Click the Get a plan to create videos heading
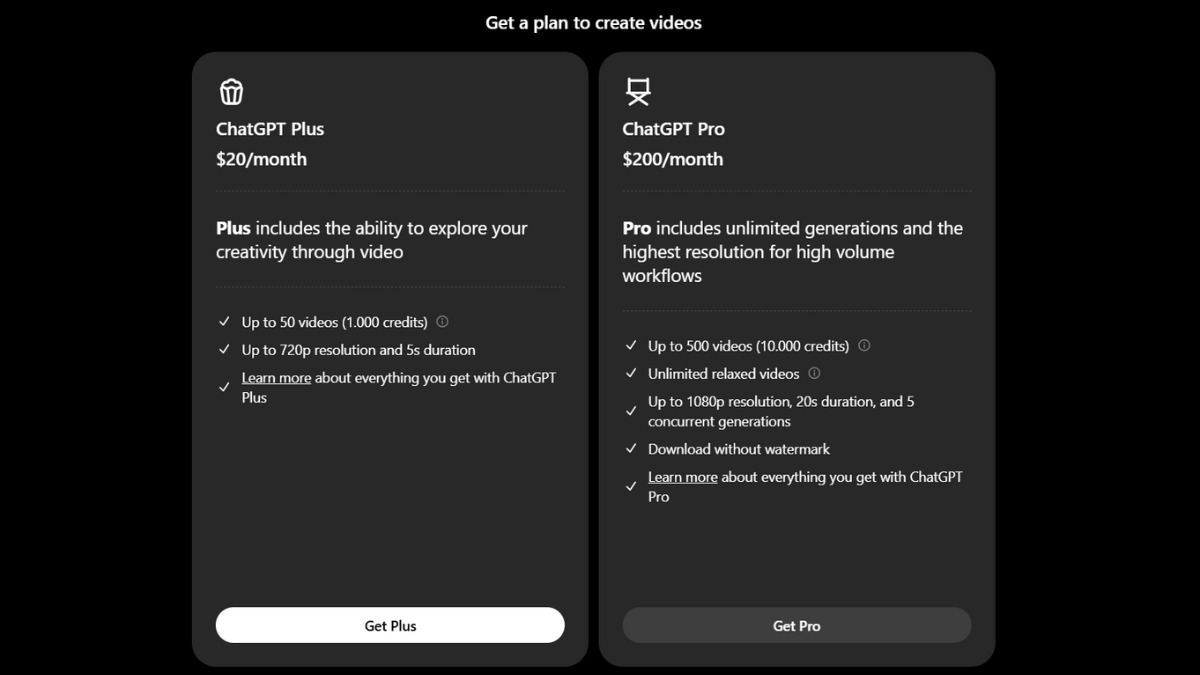Screen dimensions: 1200x675 pos(594,23)
